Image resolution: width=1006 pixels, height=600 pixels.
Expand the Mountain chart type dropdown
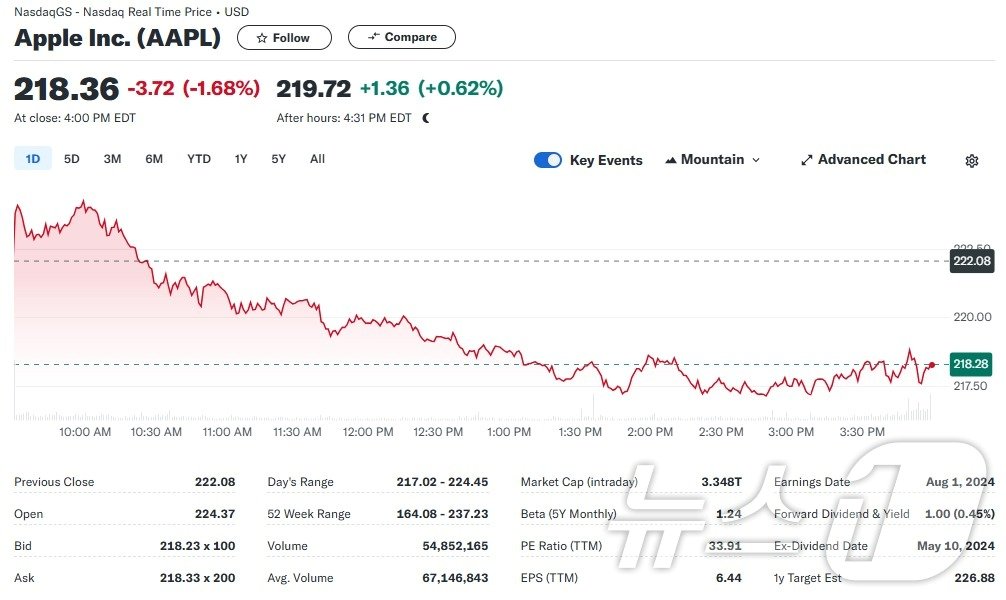pos(756,160)
